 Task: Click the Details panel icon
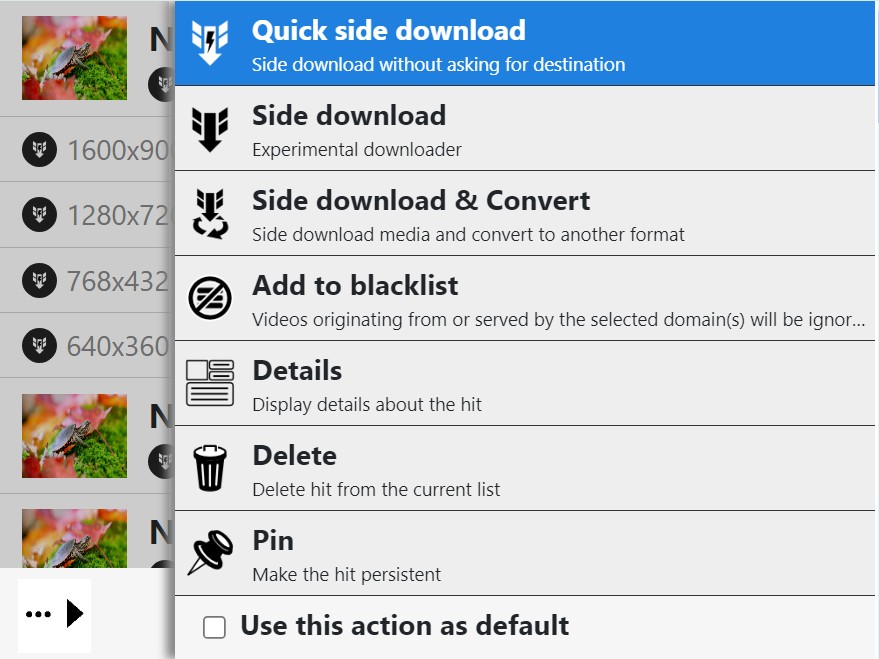[210, 383]
